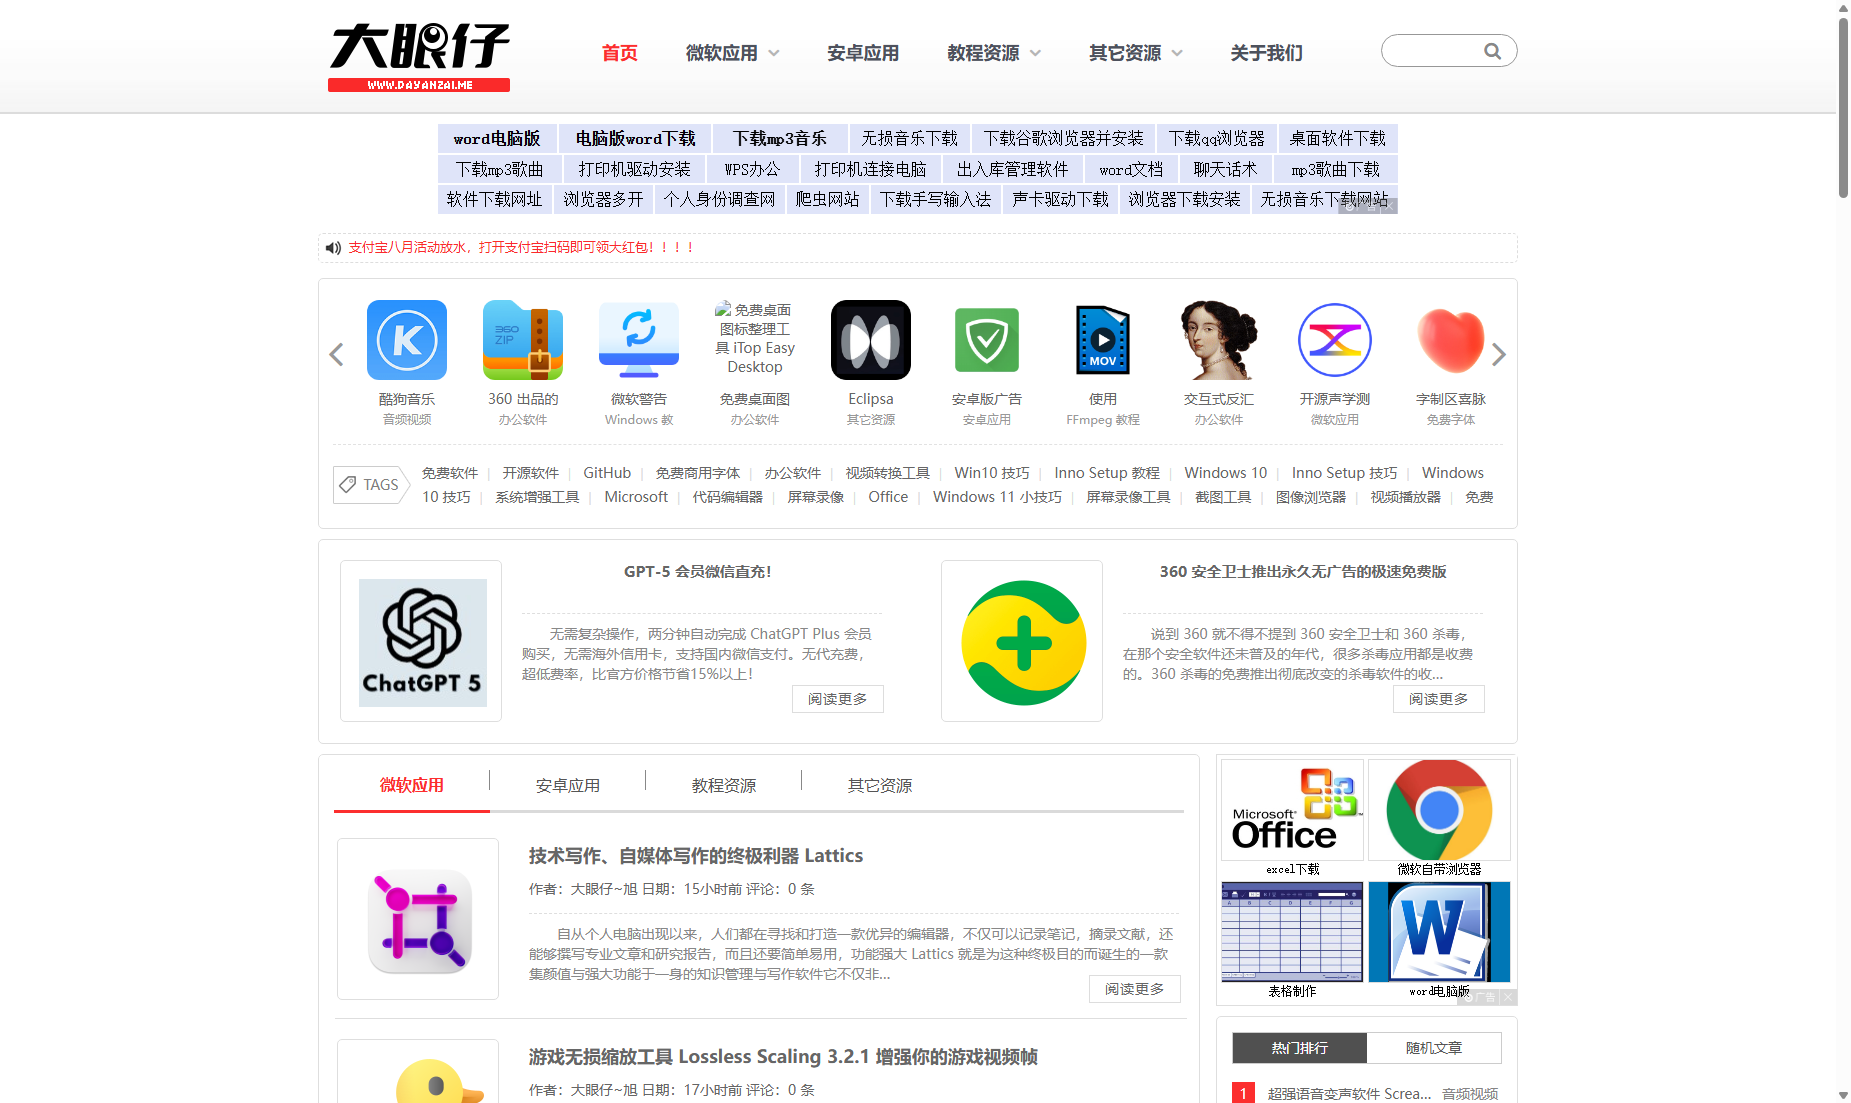This screenshot has width=1851, height=1103.
Task: Open the 免费商用字体 tag
Action: 698,473
